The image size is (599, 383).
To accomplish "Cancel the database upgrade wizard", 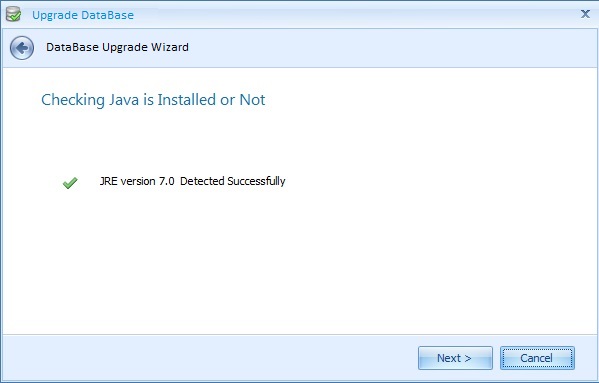I will (x=537, y=358).
